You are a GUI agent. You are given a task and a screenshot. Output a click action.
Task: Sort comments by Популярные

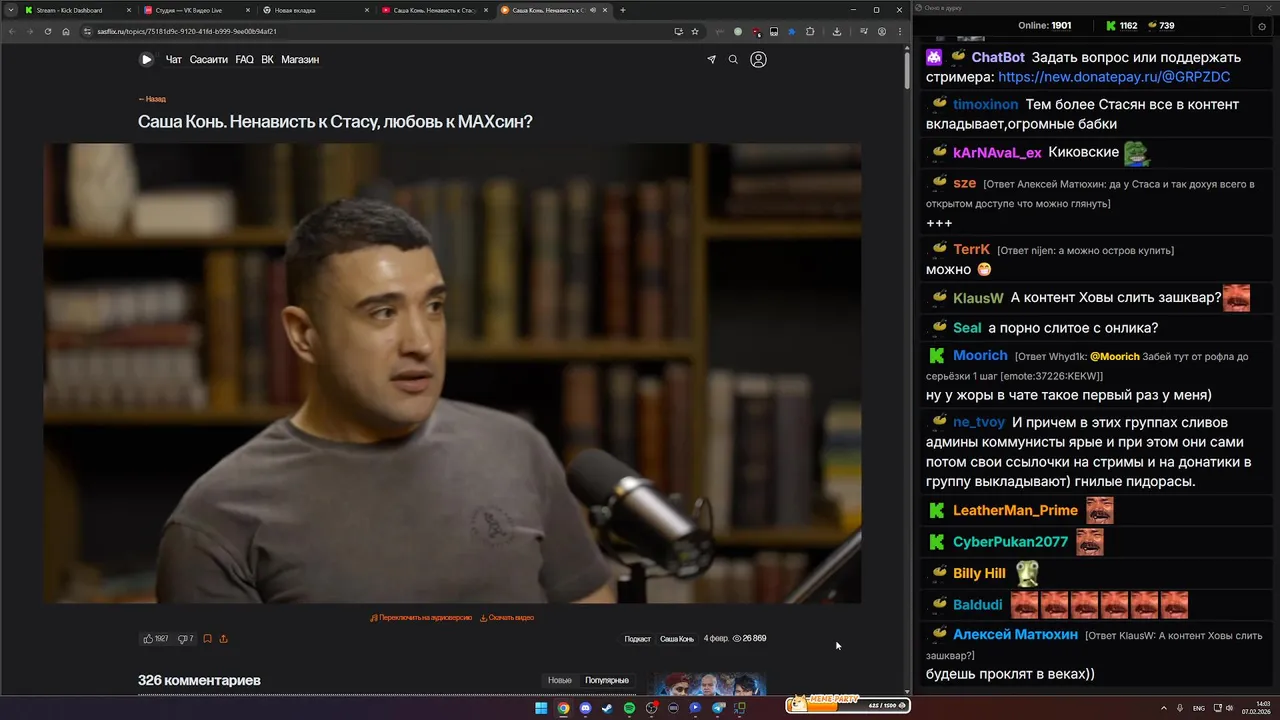(x=607, y=681)
